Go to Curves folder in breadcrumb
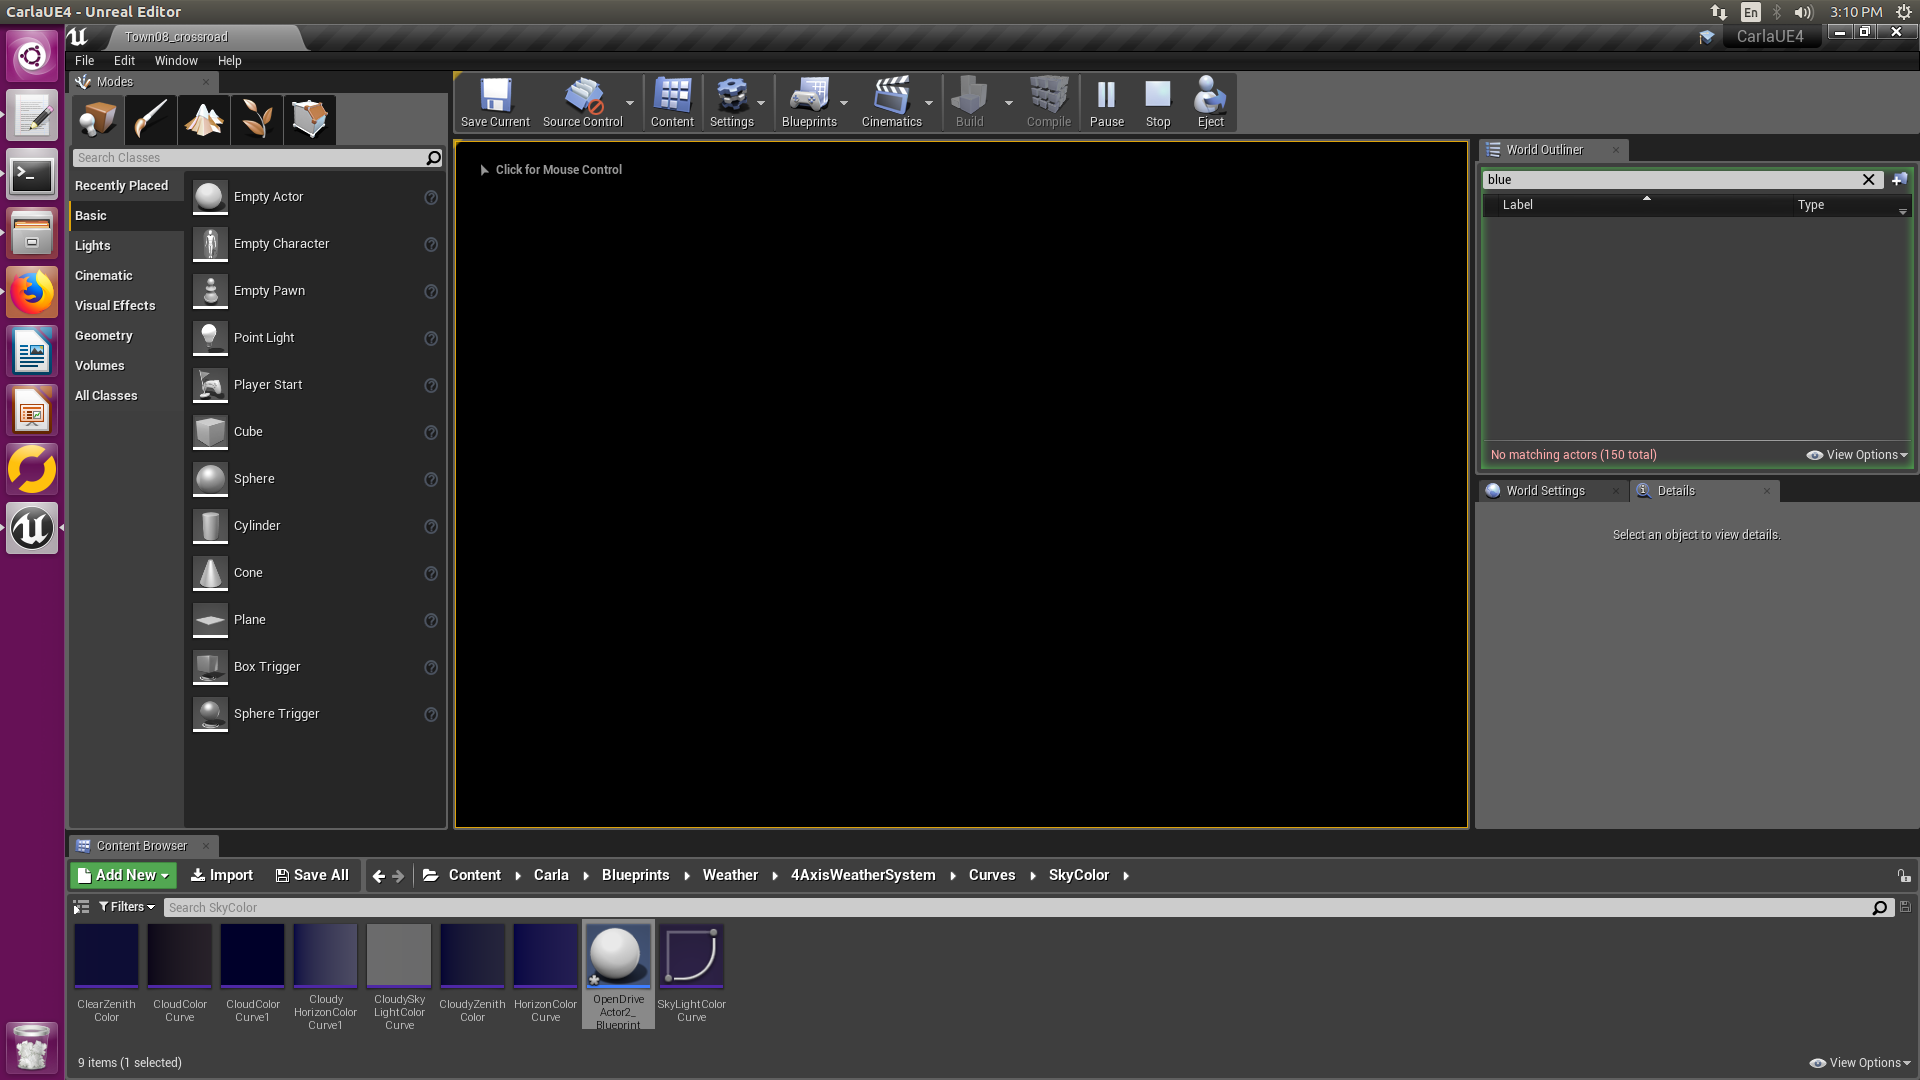This screenshot has width=1920, height=1080. click(992, 875)
